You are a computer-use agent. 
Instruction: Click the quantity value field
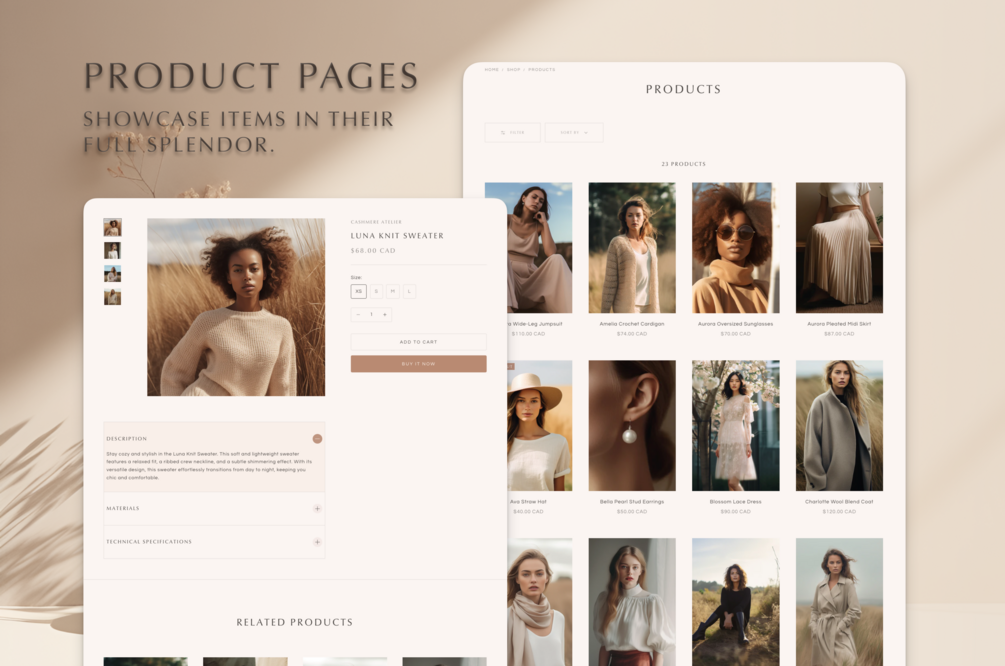tap(371, 314)
